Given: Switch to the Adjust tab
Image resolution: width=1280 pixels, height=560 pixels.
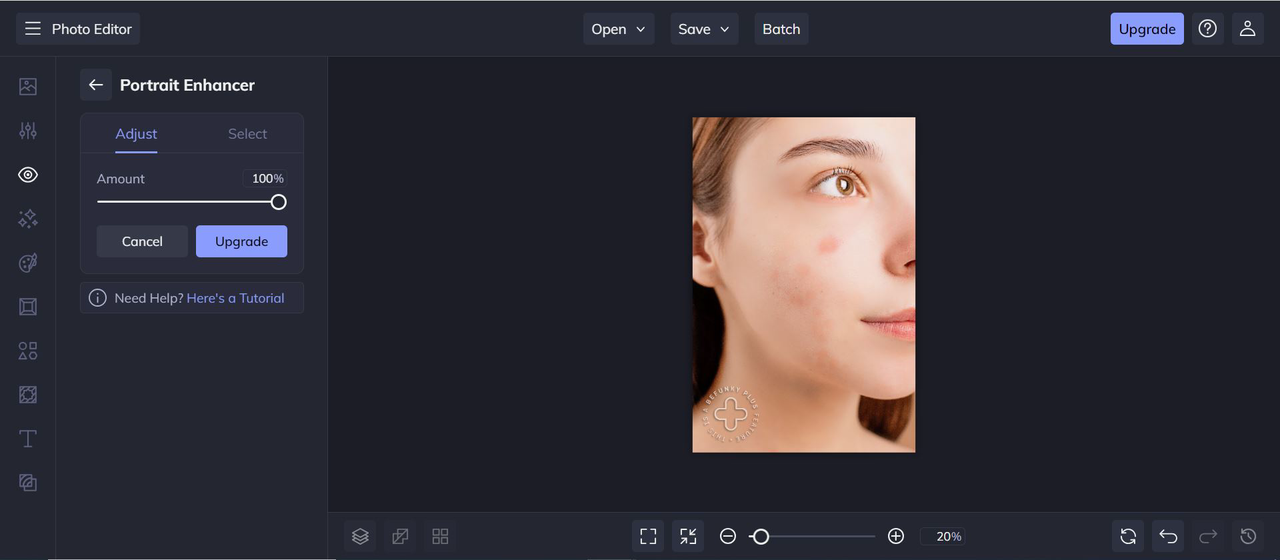Looking at the screenshot, I should click(x=136, y=134).
